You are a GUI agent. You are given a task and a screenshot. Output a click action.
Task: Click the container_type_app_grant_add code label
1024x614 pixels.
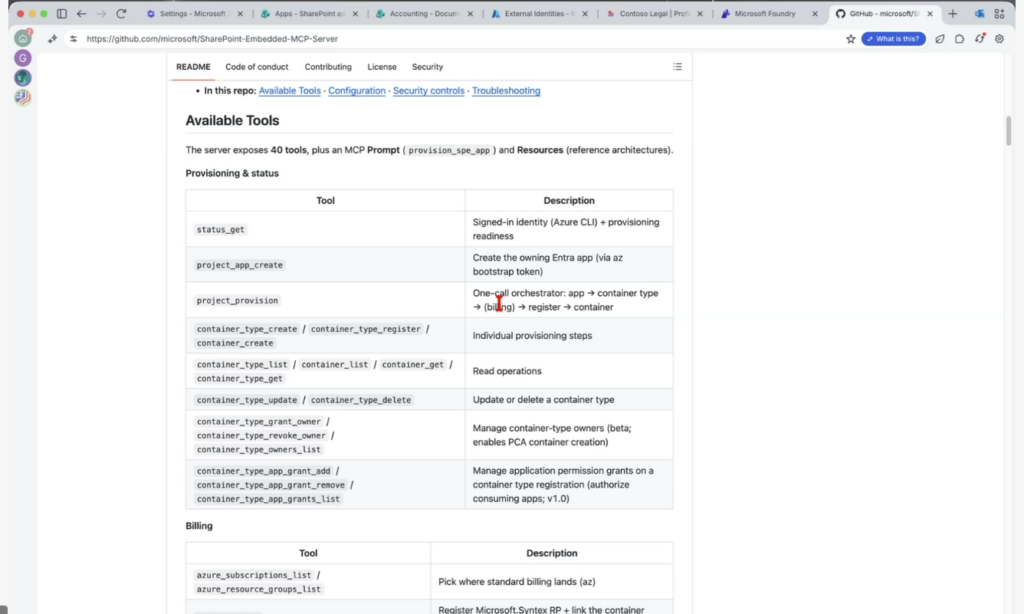[x=264, y=470]
